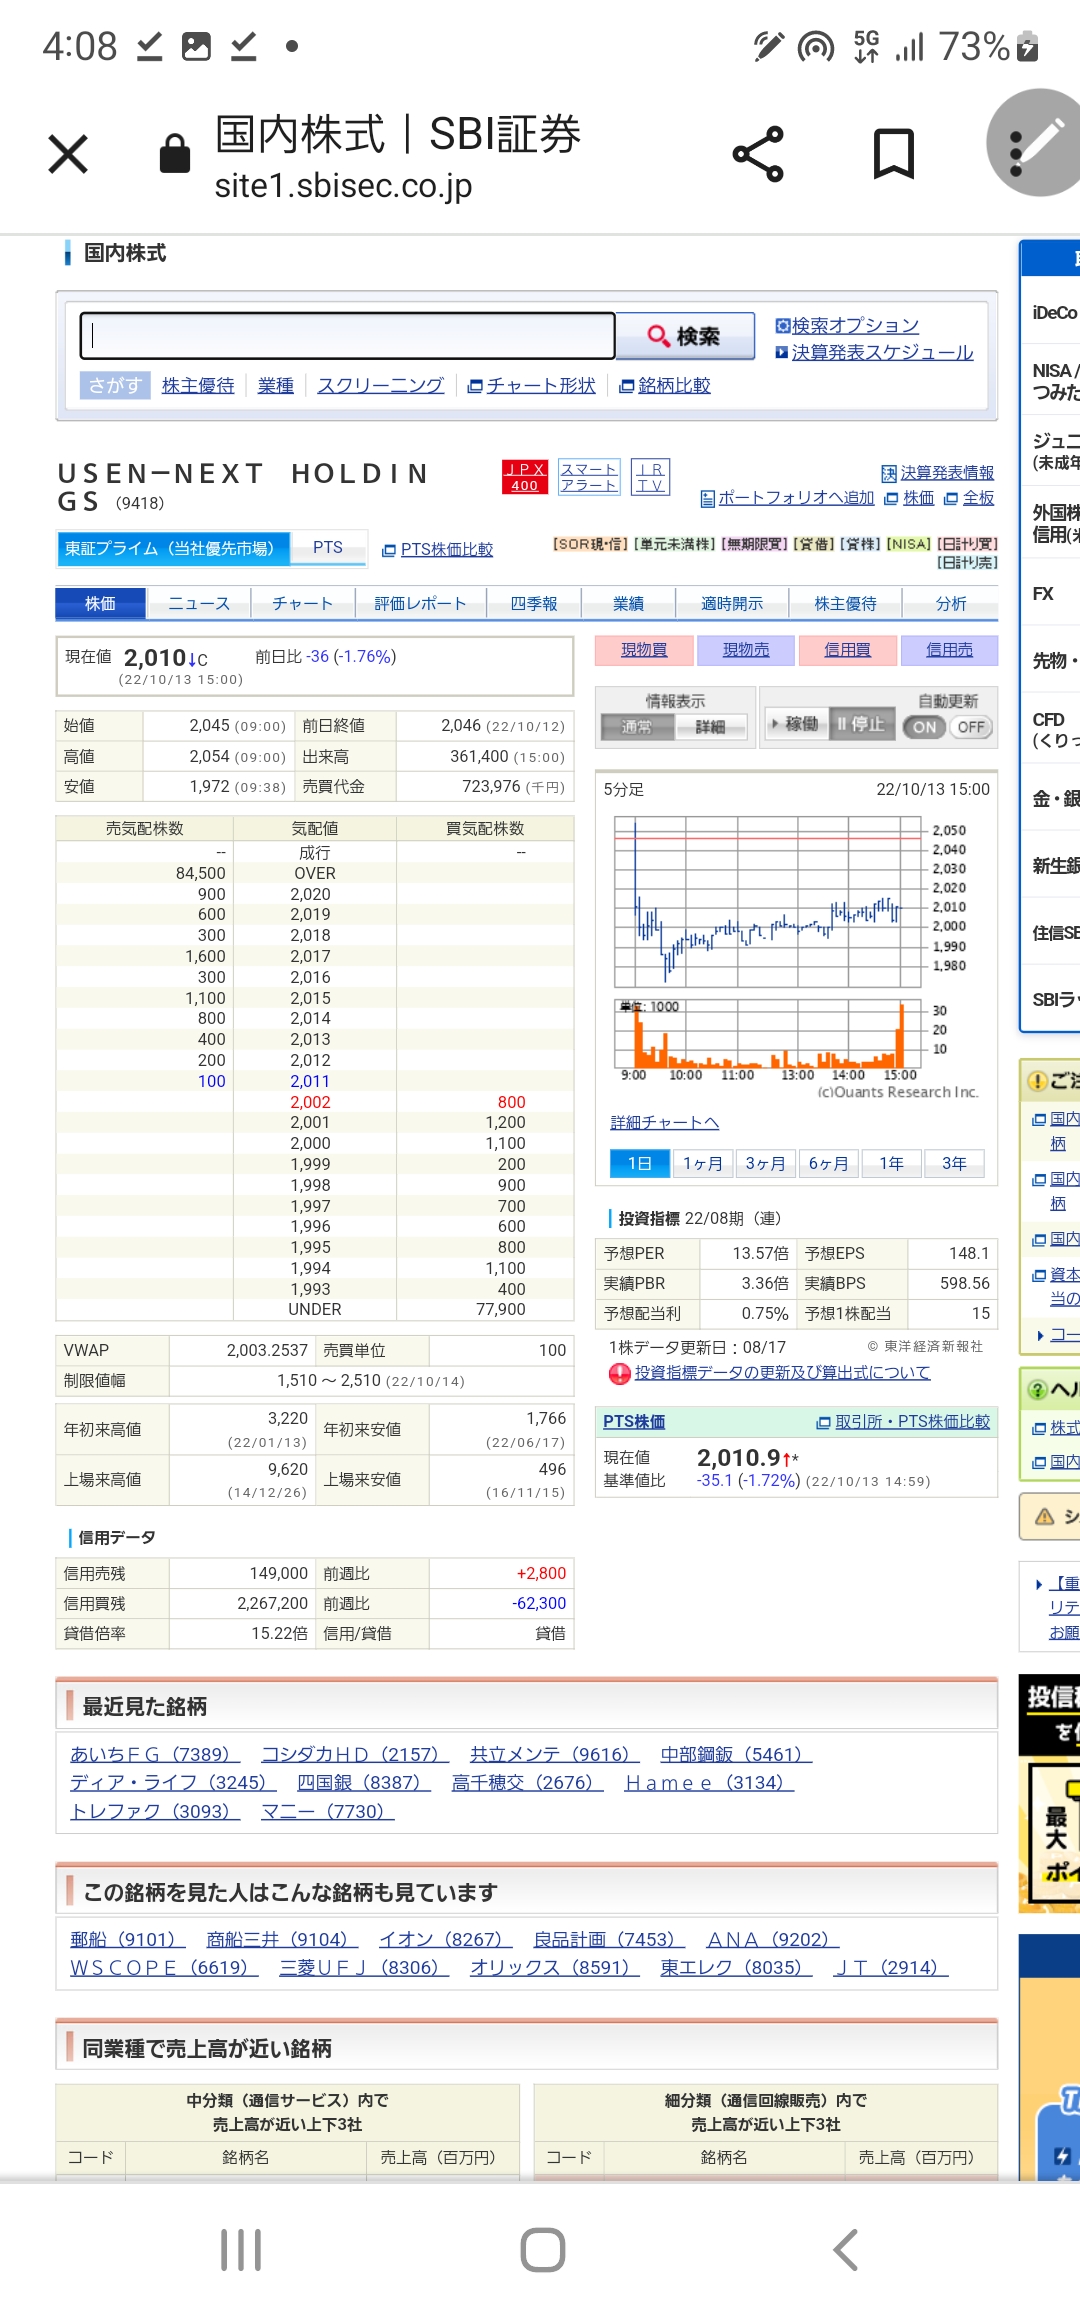Open related stock 東エレク (8035)
The width and height of the screenshot is (1080, 2316).
(x=736, y=1967)
